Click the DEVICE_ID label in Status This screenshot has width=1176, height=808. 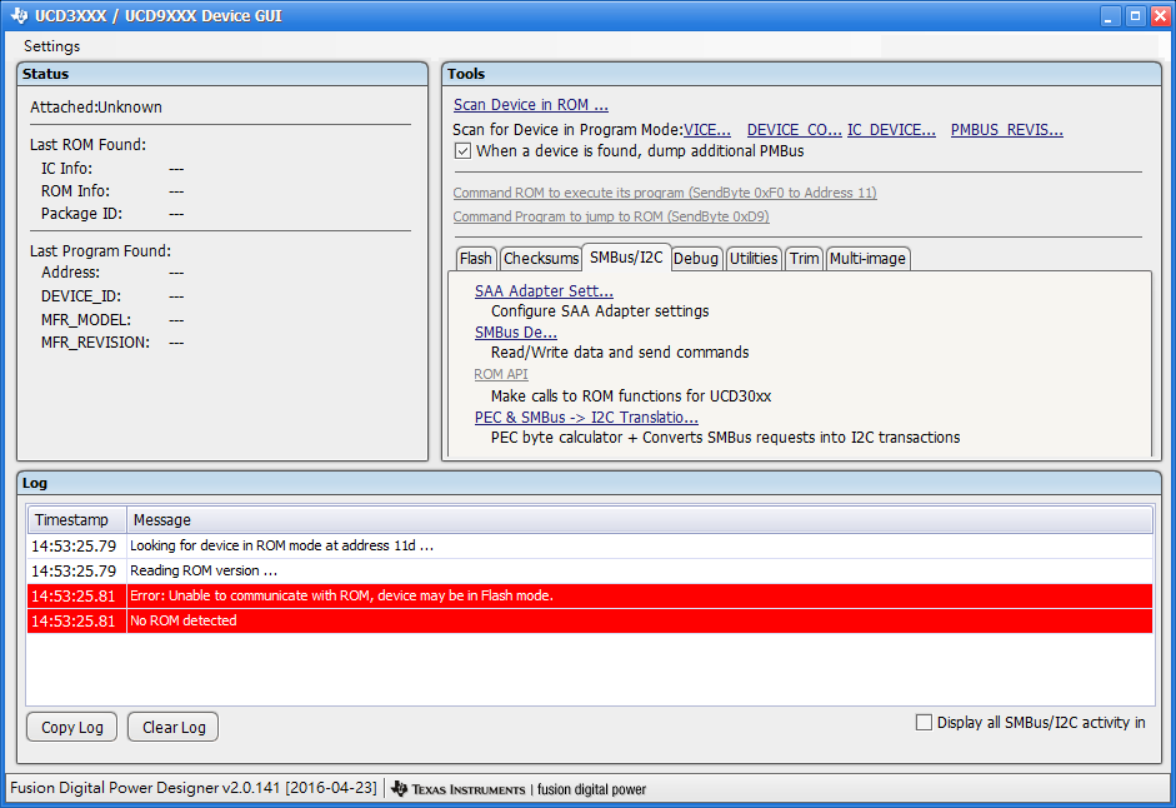click(81, 296)
